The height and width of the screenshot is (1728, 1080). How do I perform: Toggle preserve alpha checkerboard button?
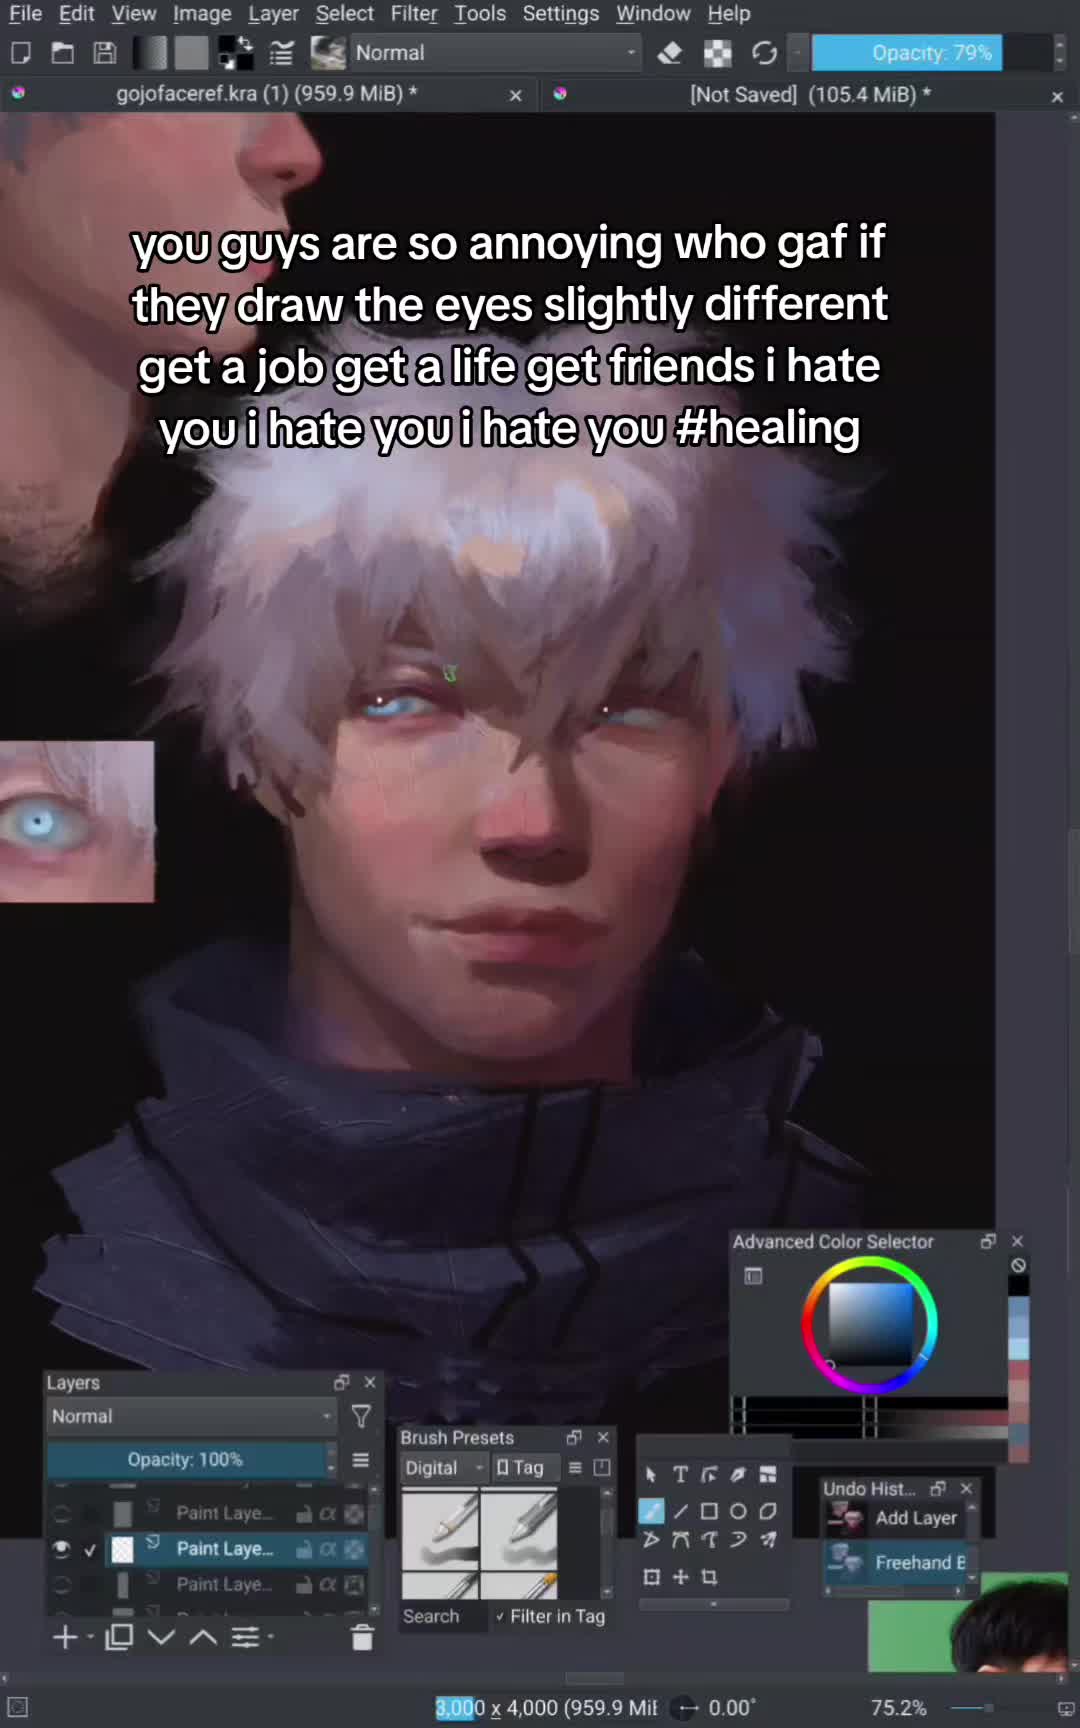click(x=717, y=53)
